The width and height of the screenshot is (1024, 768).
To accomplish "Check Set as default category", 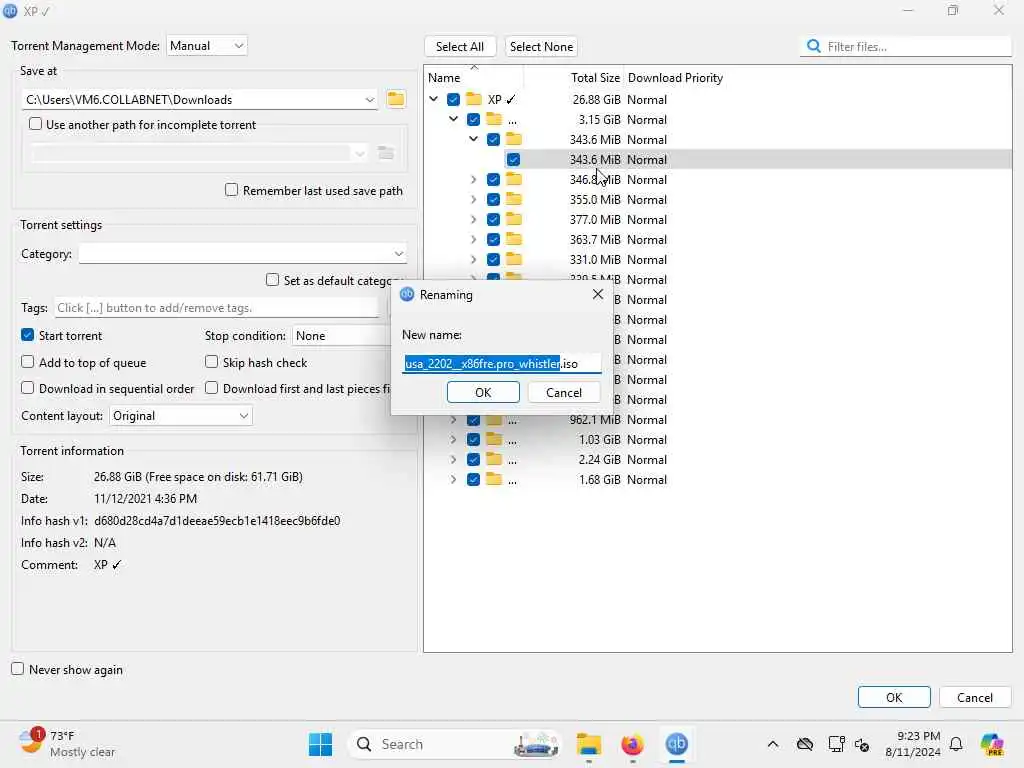I will pyautogui.click(x=272, y=280).
